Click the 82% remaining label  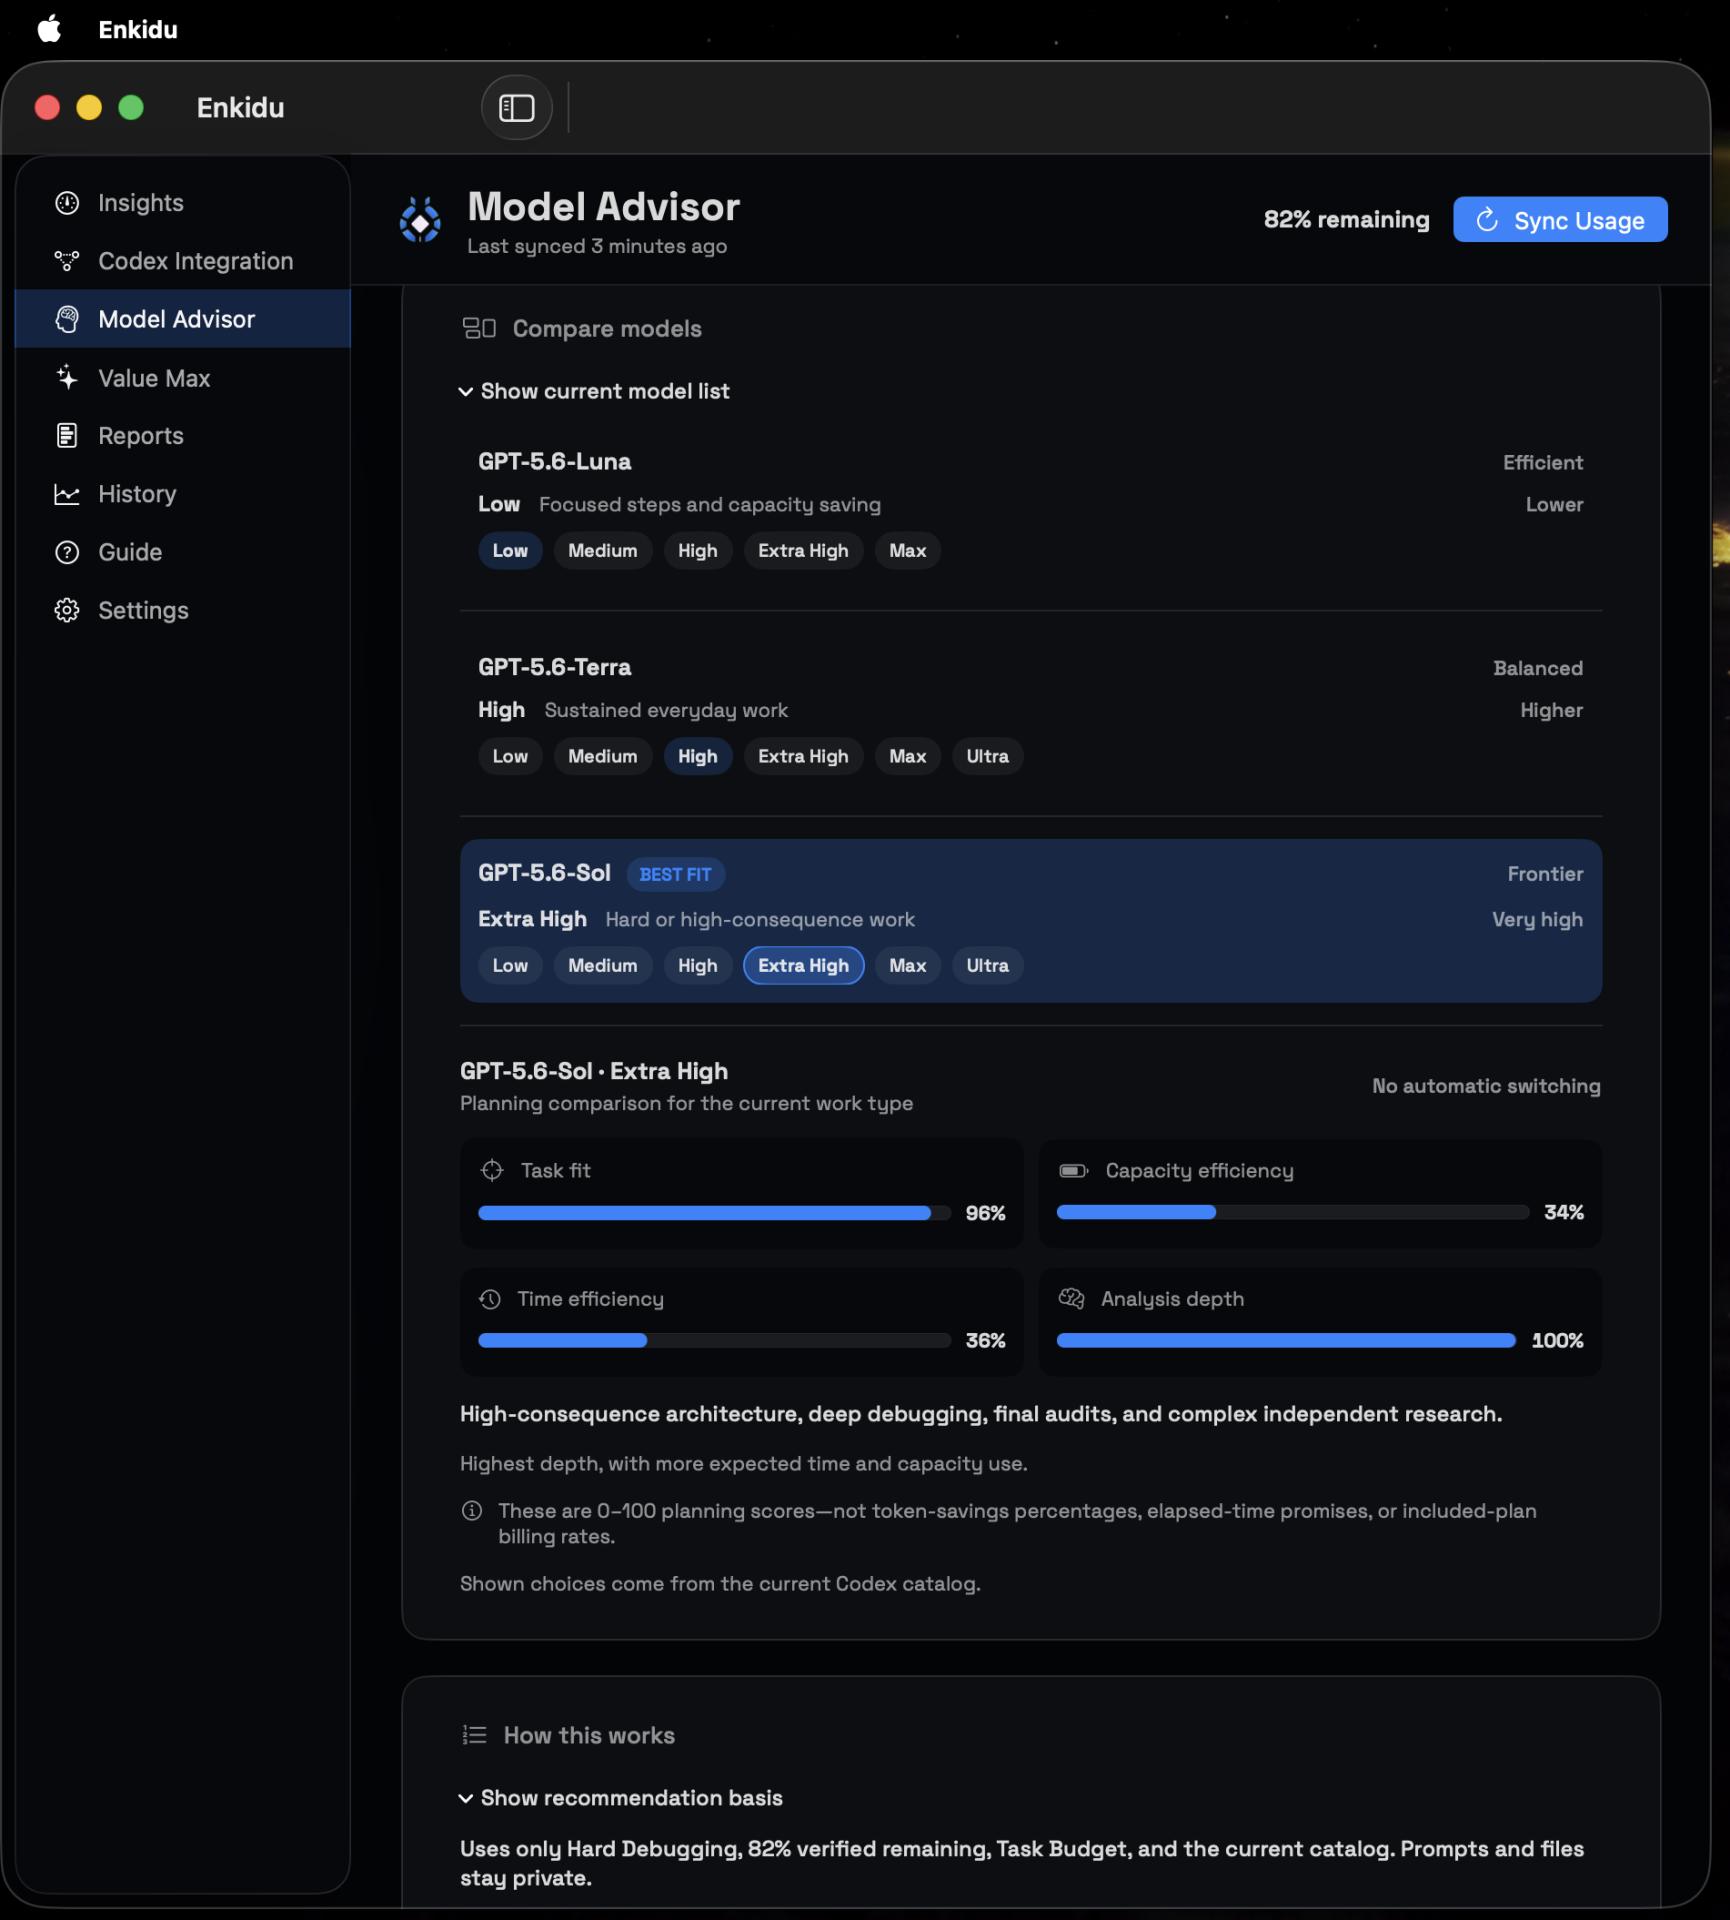pos(1346,220)
